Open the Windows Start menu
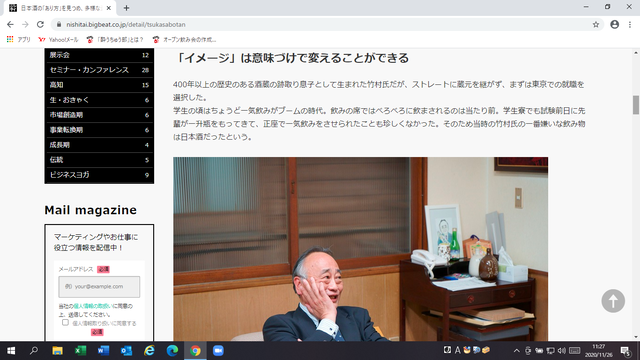Screen dimensions: 640x360 click(x=11, y=351)
